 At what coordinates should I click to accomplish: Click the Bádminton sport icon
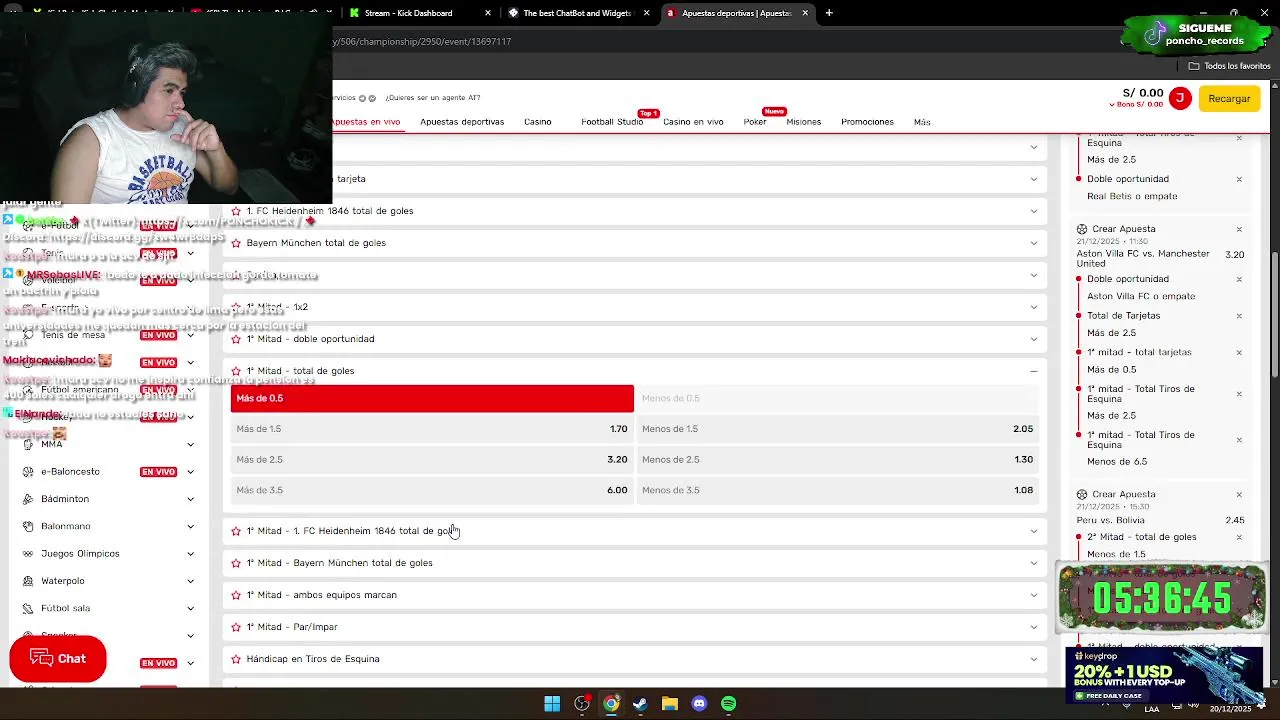(x=28, y=499)
